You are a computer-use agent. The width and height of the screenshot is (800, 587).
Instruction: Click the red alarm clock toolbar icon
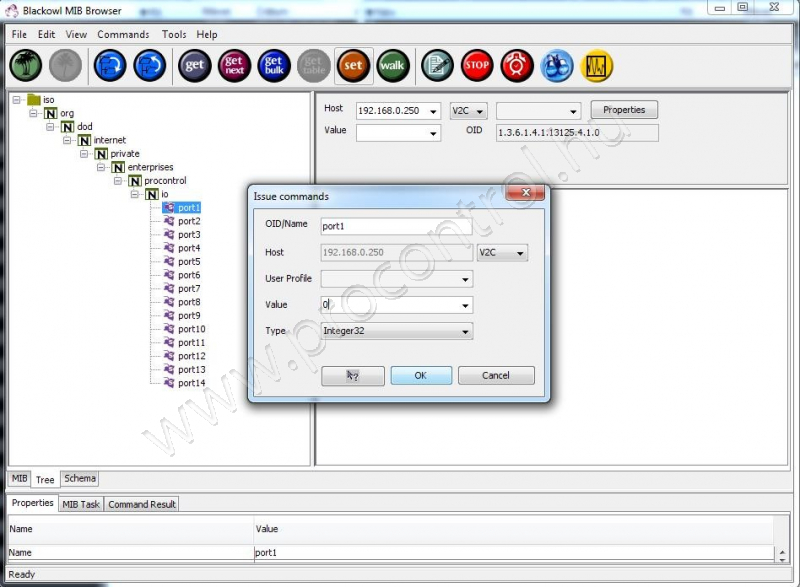point(517,65)
